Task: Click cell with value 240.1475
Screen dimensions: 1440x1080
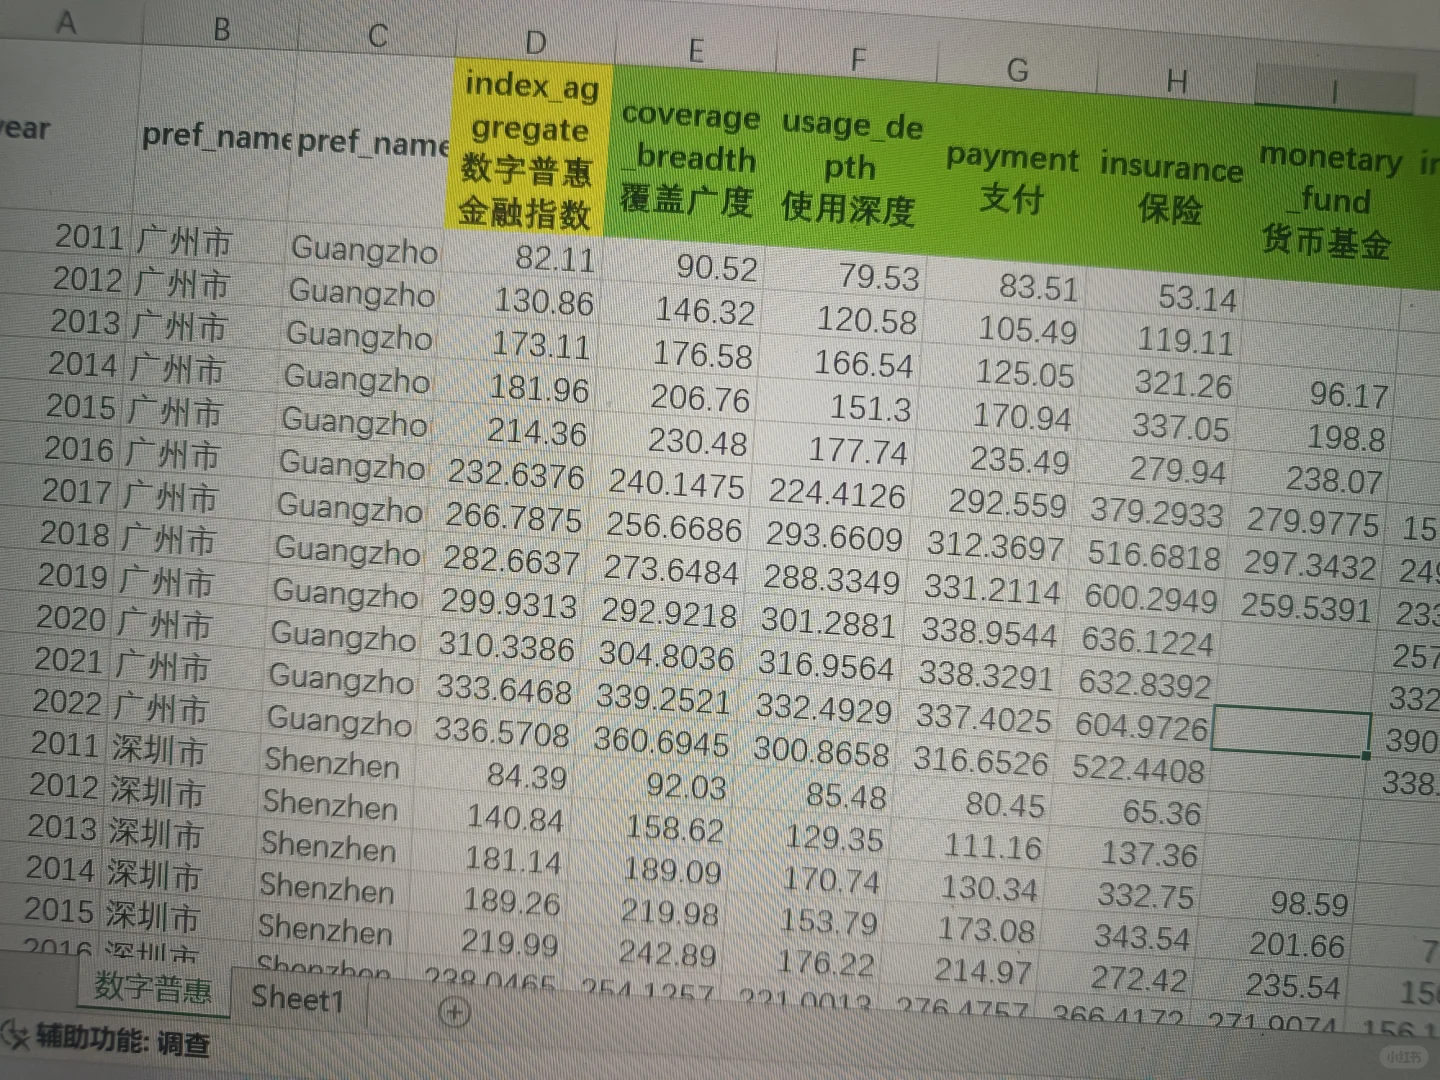Action: click(676, 483)
